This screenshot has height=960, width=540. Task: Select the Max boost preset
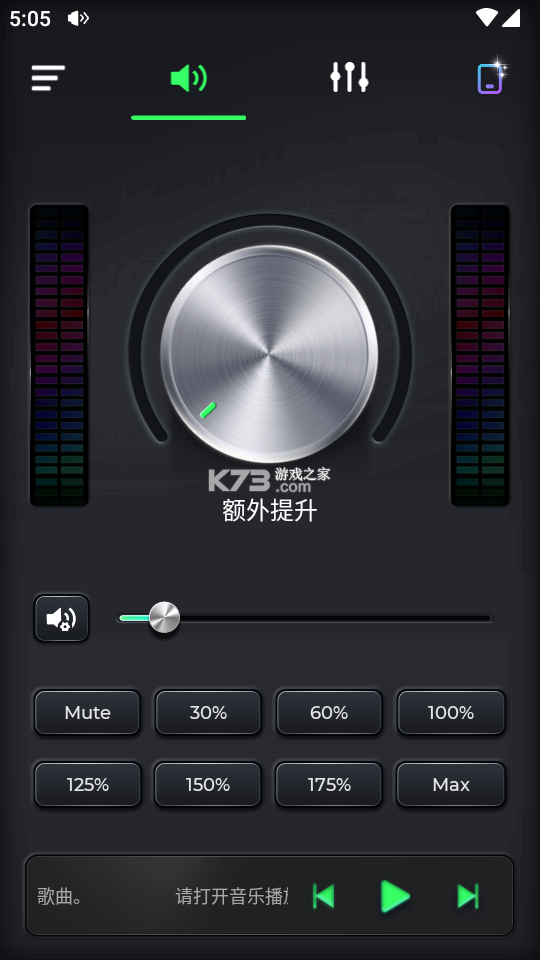click(x=451, y=784)
